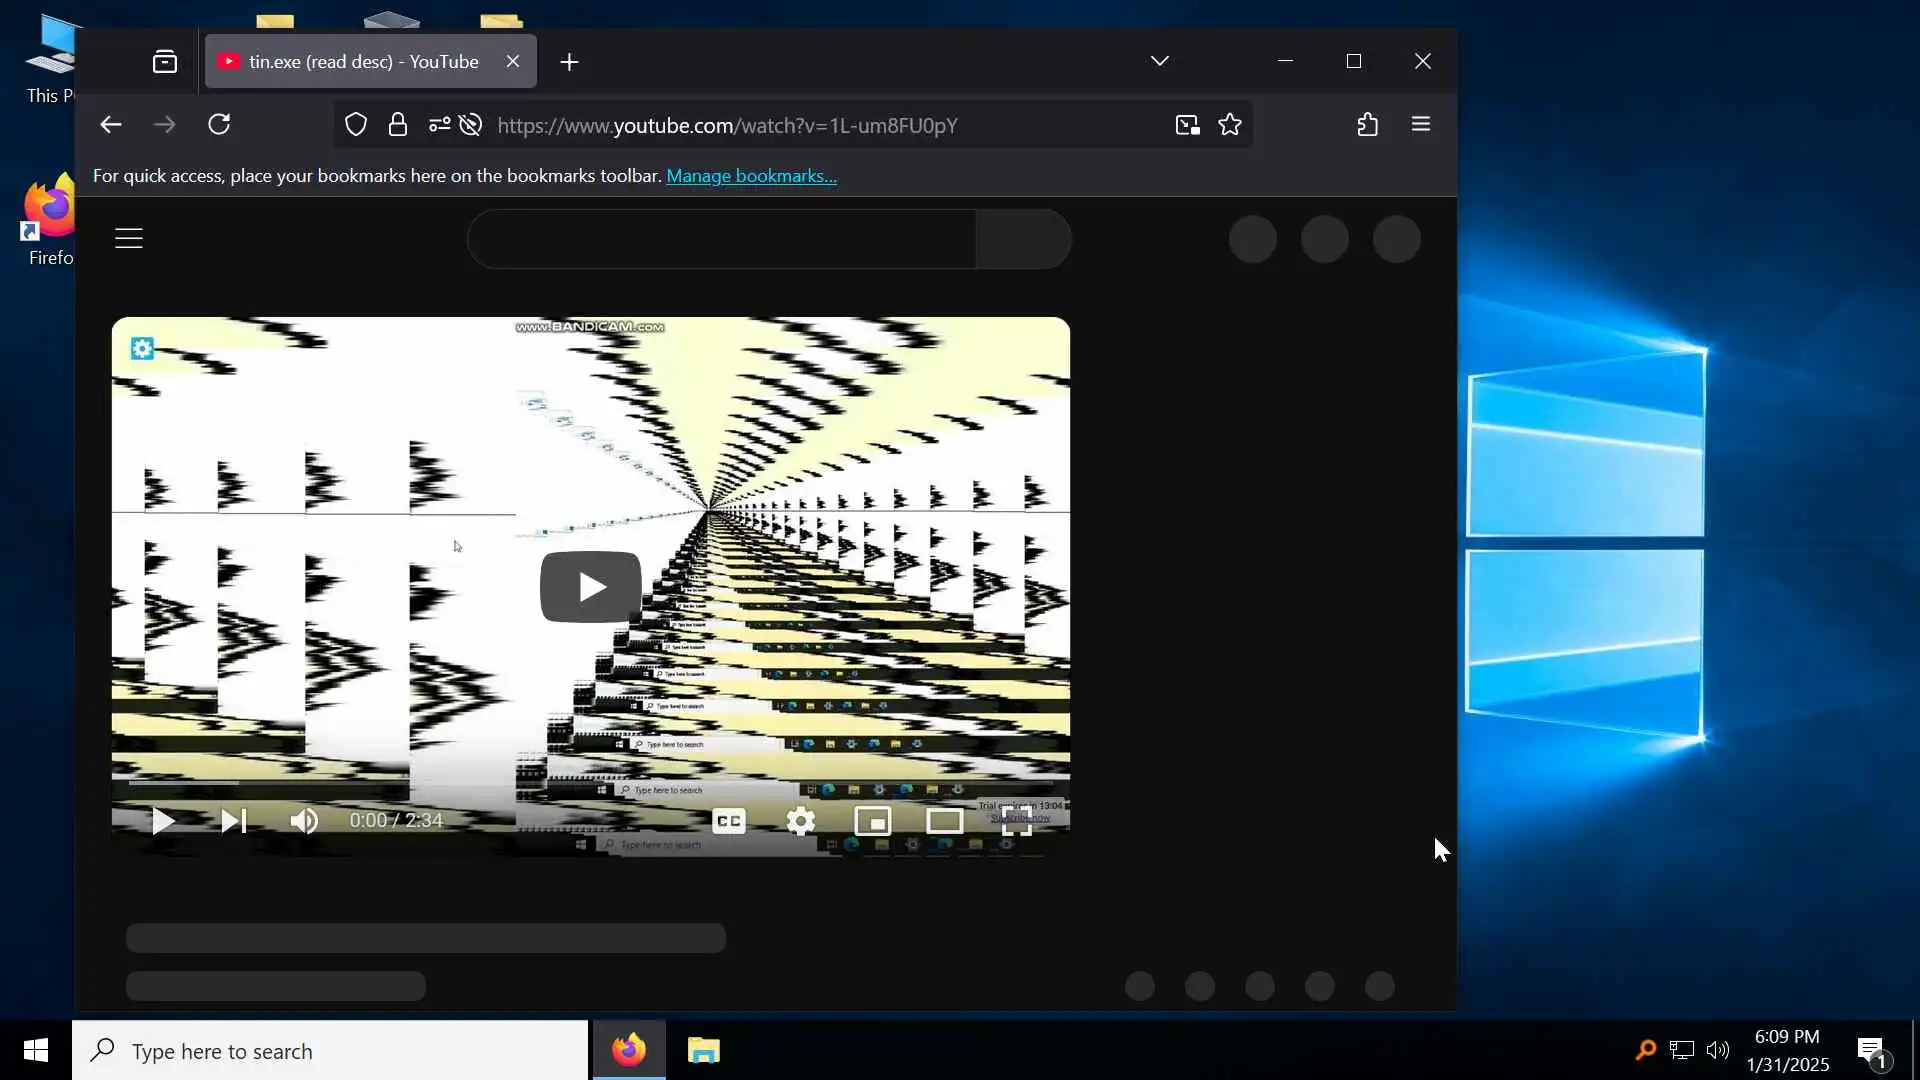This screenshot has width=1920, height=1080.
Task: Open a new tab with plus button
Action: (x=569, y=62)
